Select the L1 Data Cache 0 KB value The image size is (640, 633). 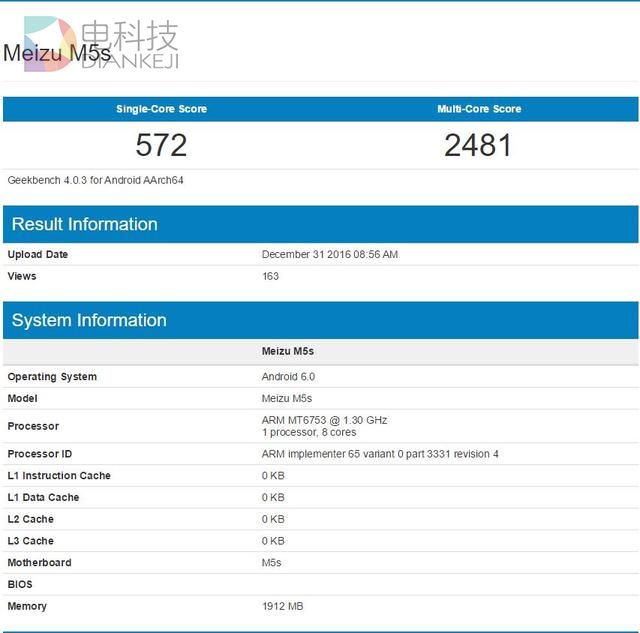pyautogui.click(x=273, y=497)
